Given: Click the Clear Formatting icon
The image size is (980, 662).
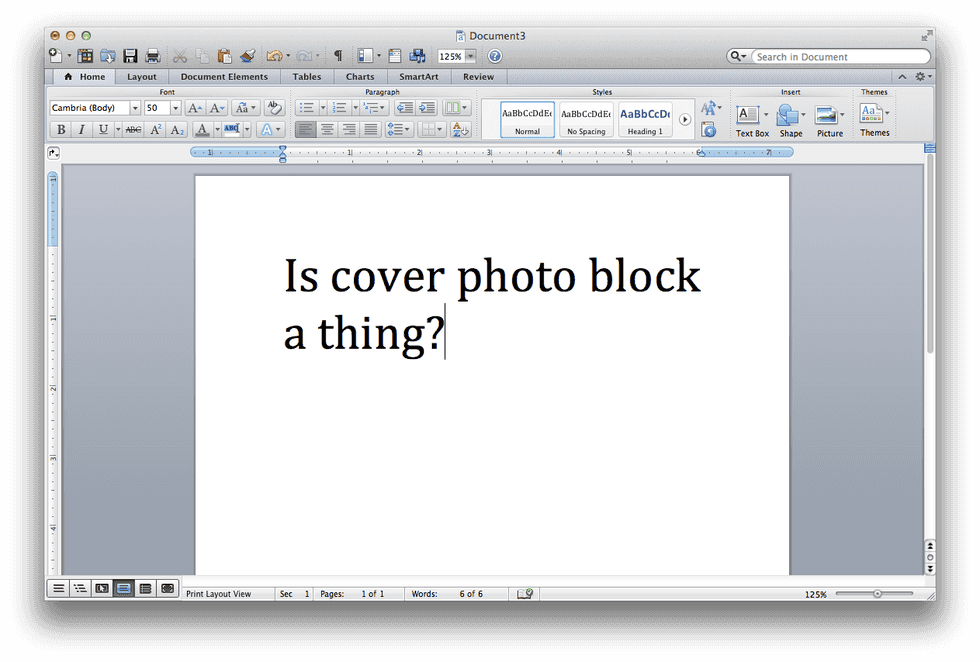Looking at the screenshot, I should click(x=273, y=108).
